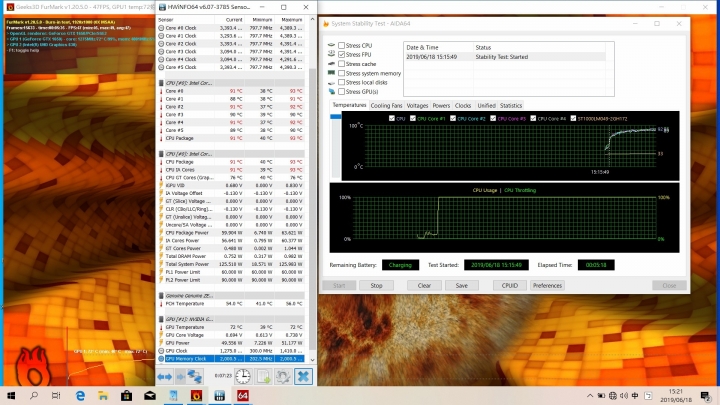Click Maximum column header in HWiNFO
Screen dimensions: 720x405
pos(292,20)
